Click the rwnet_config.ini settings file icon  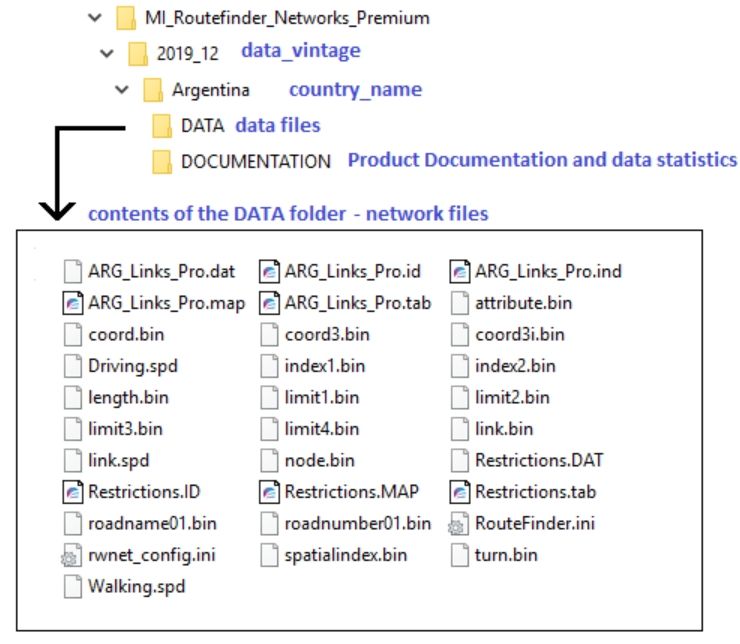tap(71, 555)
